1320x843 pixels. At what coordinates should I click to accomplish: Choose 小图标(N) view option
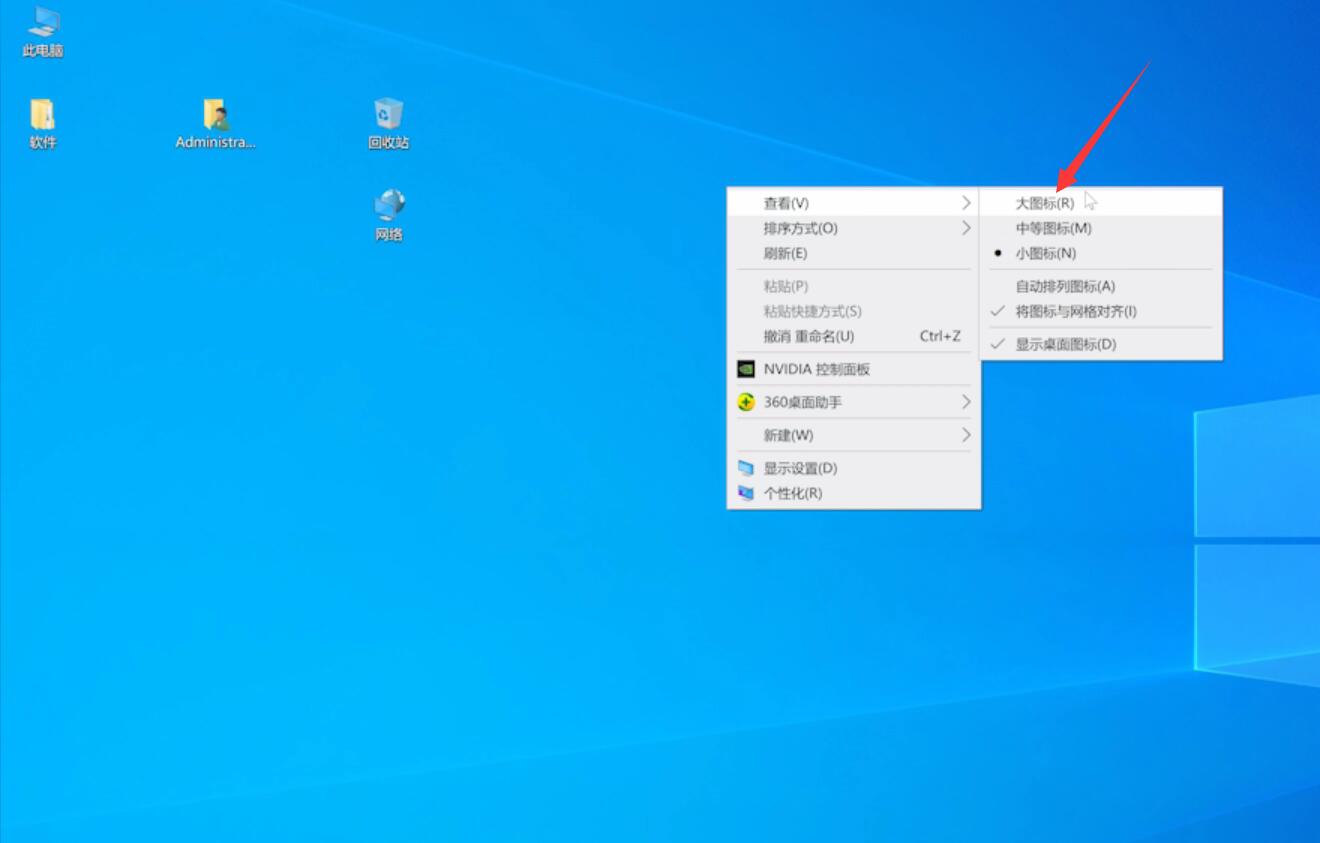tap(1100, 253)
